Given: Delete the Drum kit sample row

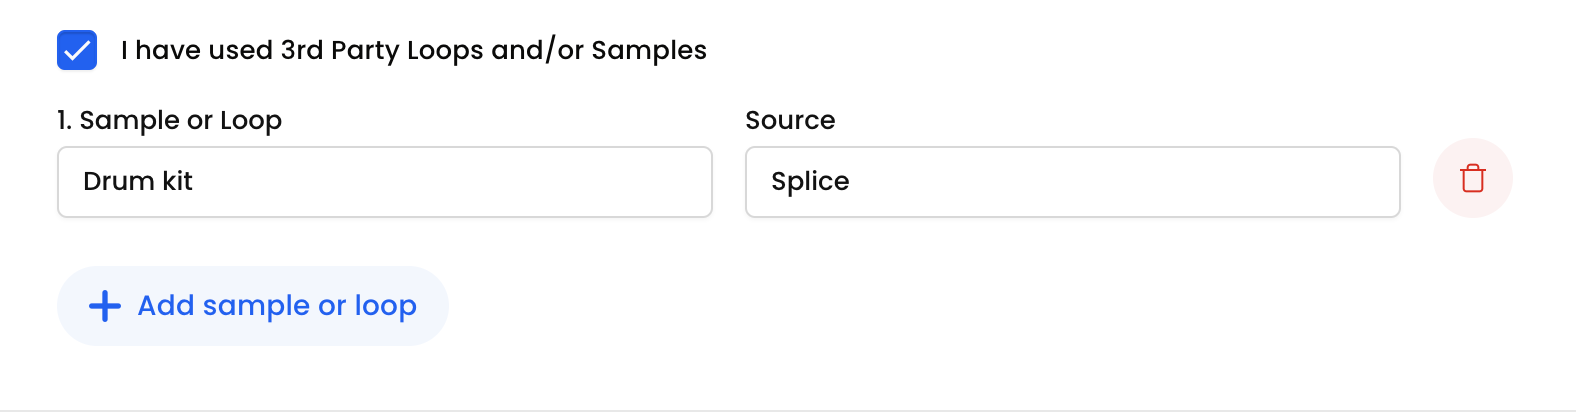Looking at the screenshot, I should 1472,179.
